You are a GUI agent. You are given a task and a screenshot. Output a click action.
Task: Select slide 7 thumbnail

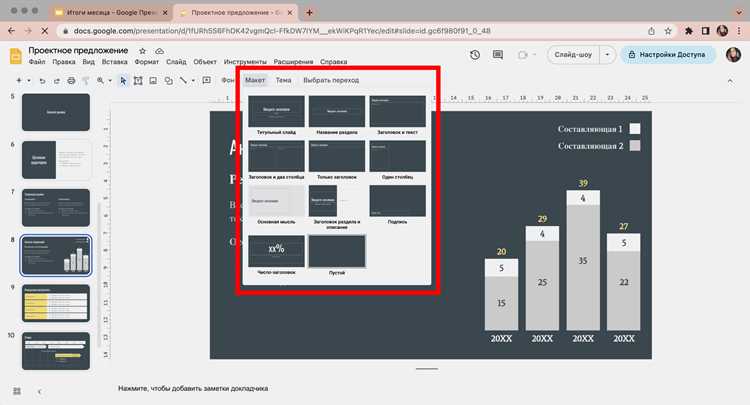point(55,208)
